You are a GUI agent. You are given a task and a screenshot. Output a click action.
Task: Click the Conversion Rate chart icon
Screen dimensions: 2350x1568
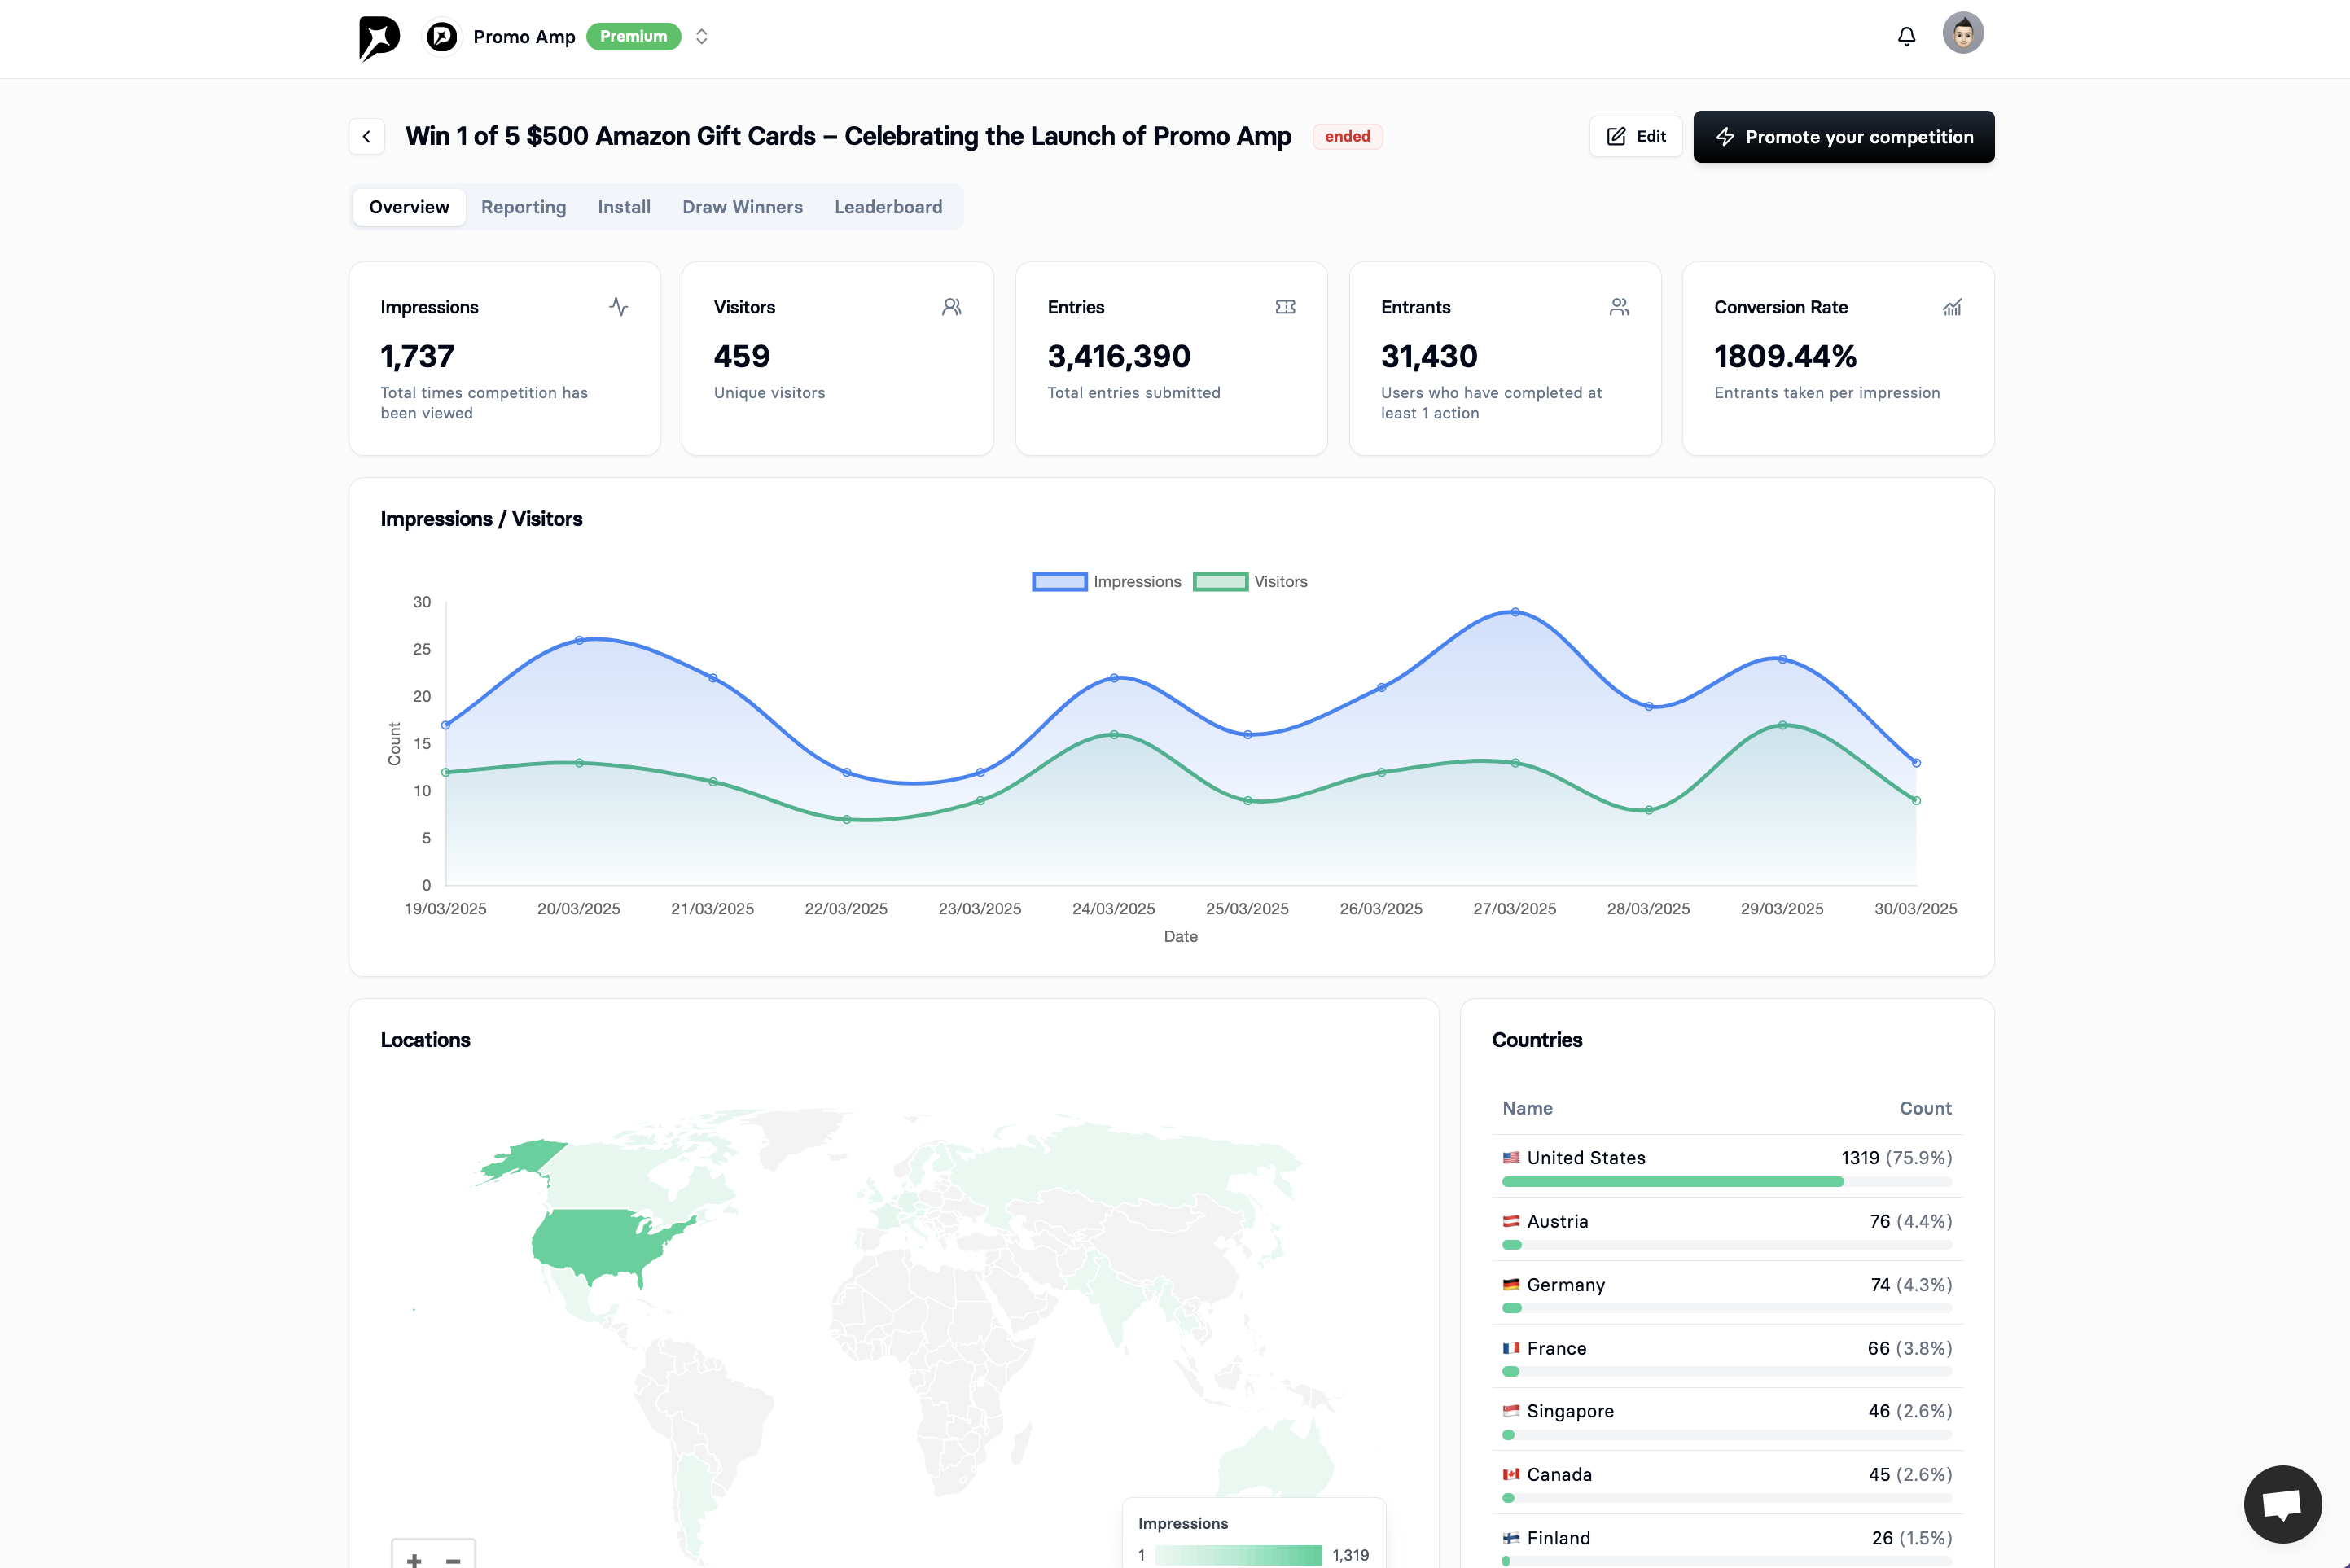pyautogui.click(x=1951, y=307)
